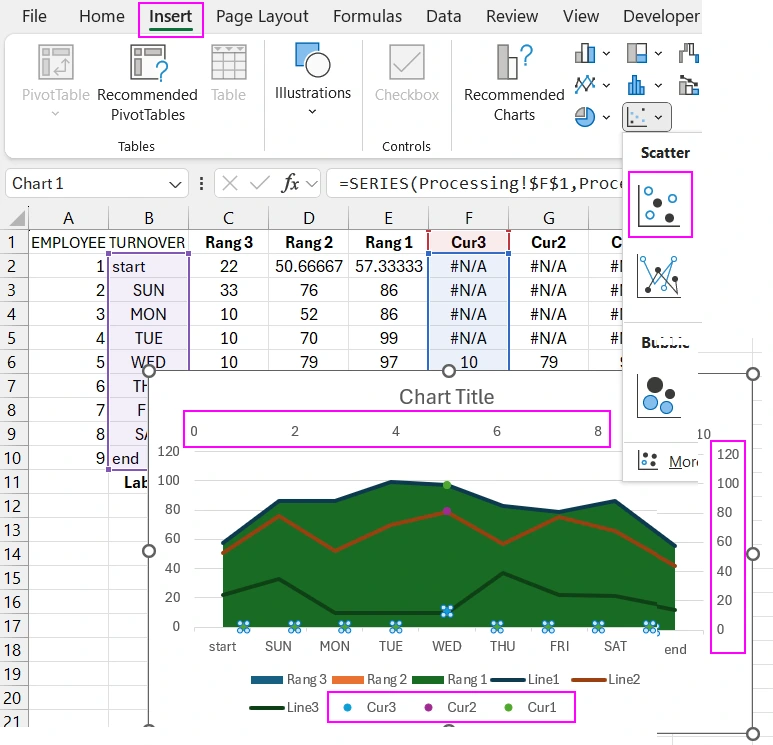
Task: Pick the Bubble chart option
Action: click(659, 394)
